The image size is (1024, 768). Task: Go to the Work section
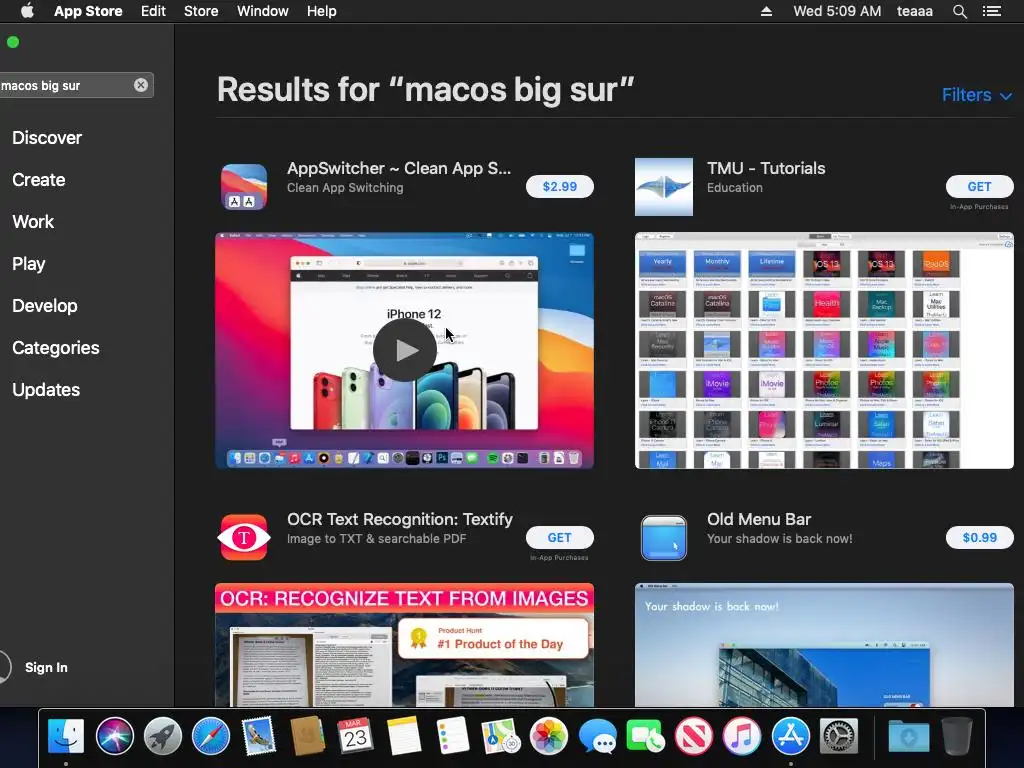click(33, 222)
